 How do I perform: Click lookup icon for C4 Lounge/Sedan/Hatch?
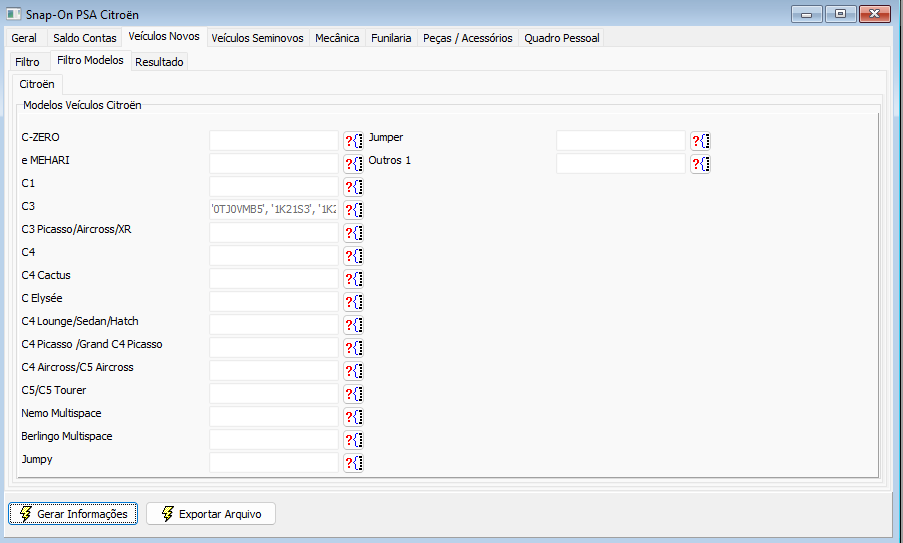(354, 325)
